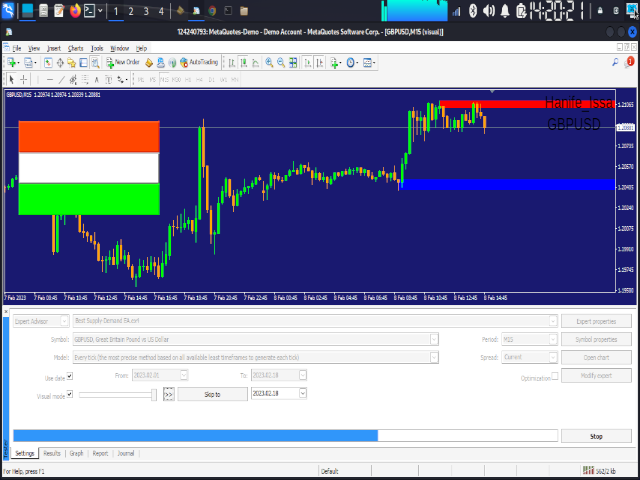Screen dimensions: 640x480
Task: Open the Navigator star-folder icon
Action: point(71,62)
